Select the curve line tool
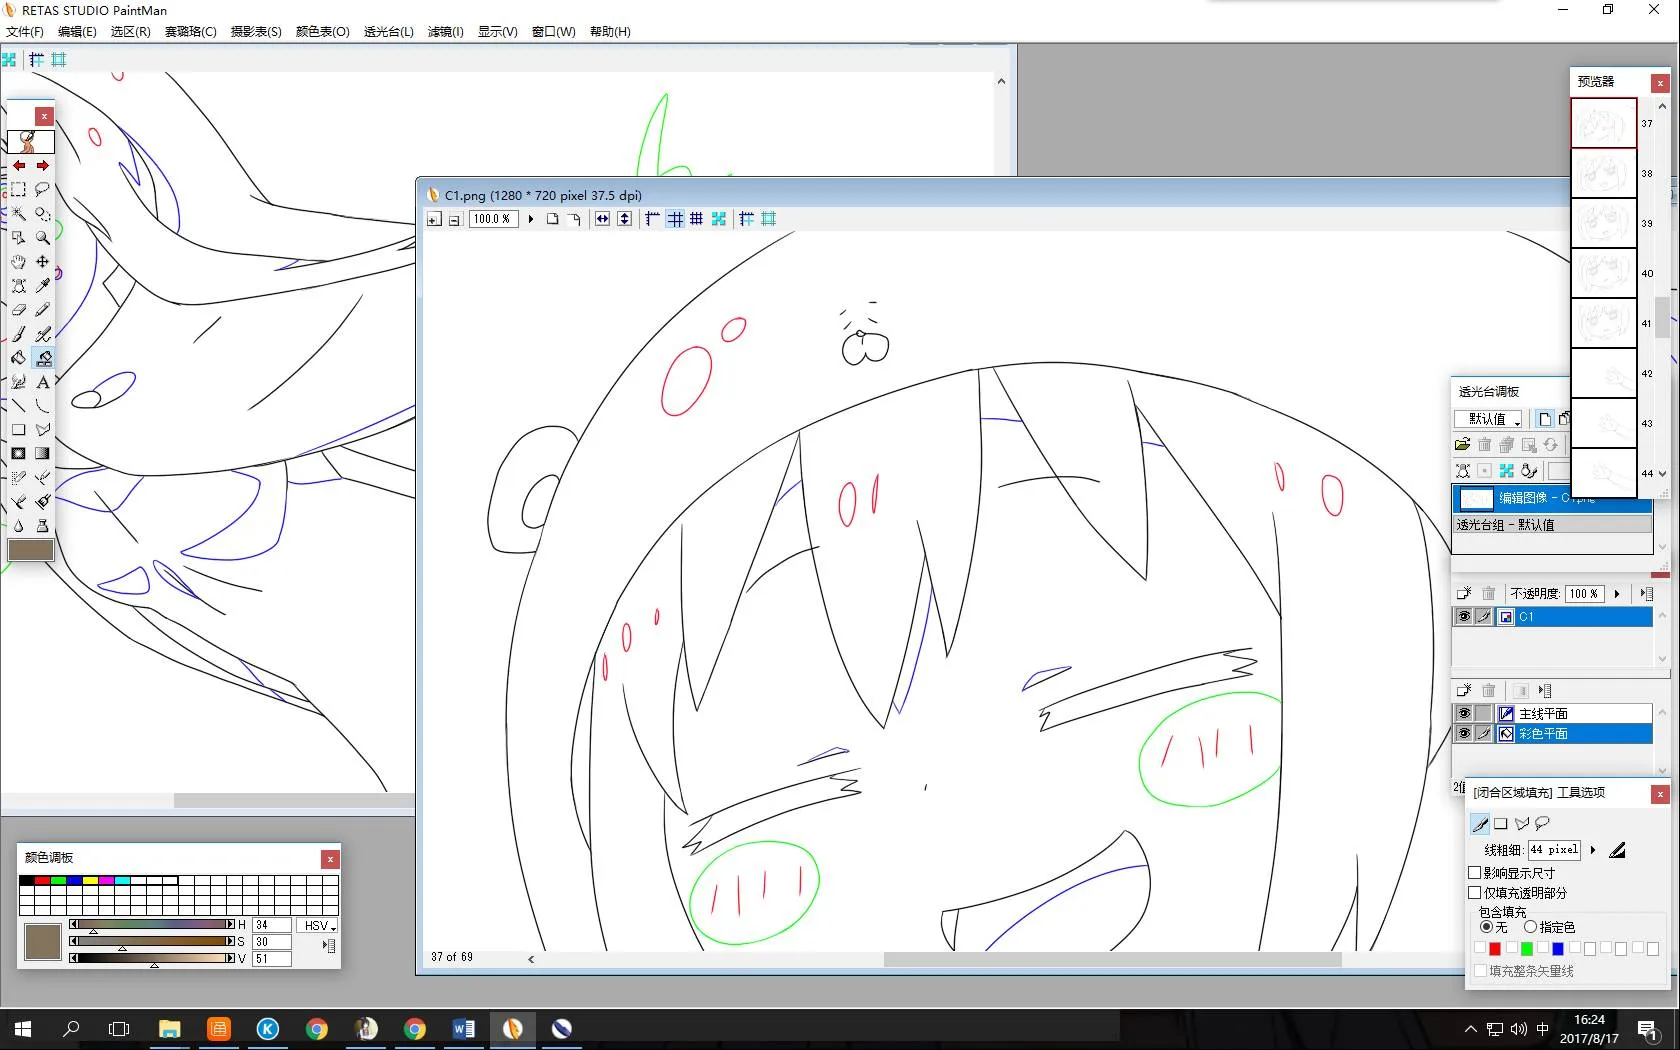The image size is (1680, 1050). point(42,406)
